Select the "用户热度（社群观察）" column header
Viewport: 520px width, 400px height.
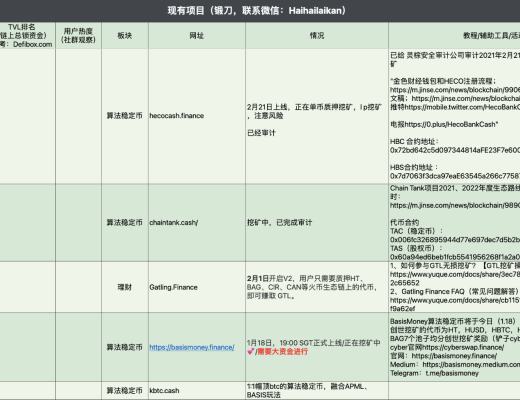[x=78, y=35]
